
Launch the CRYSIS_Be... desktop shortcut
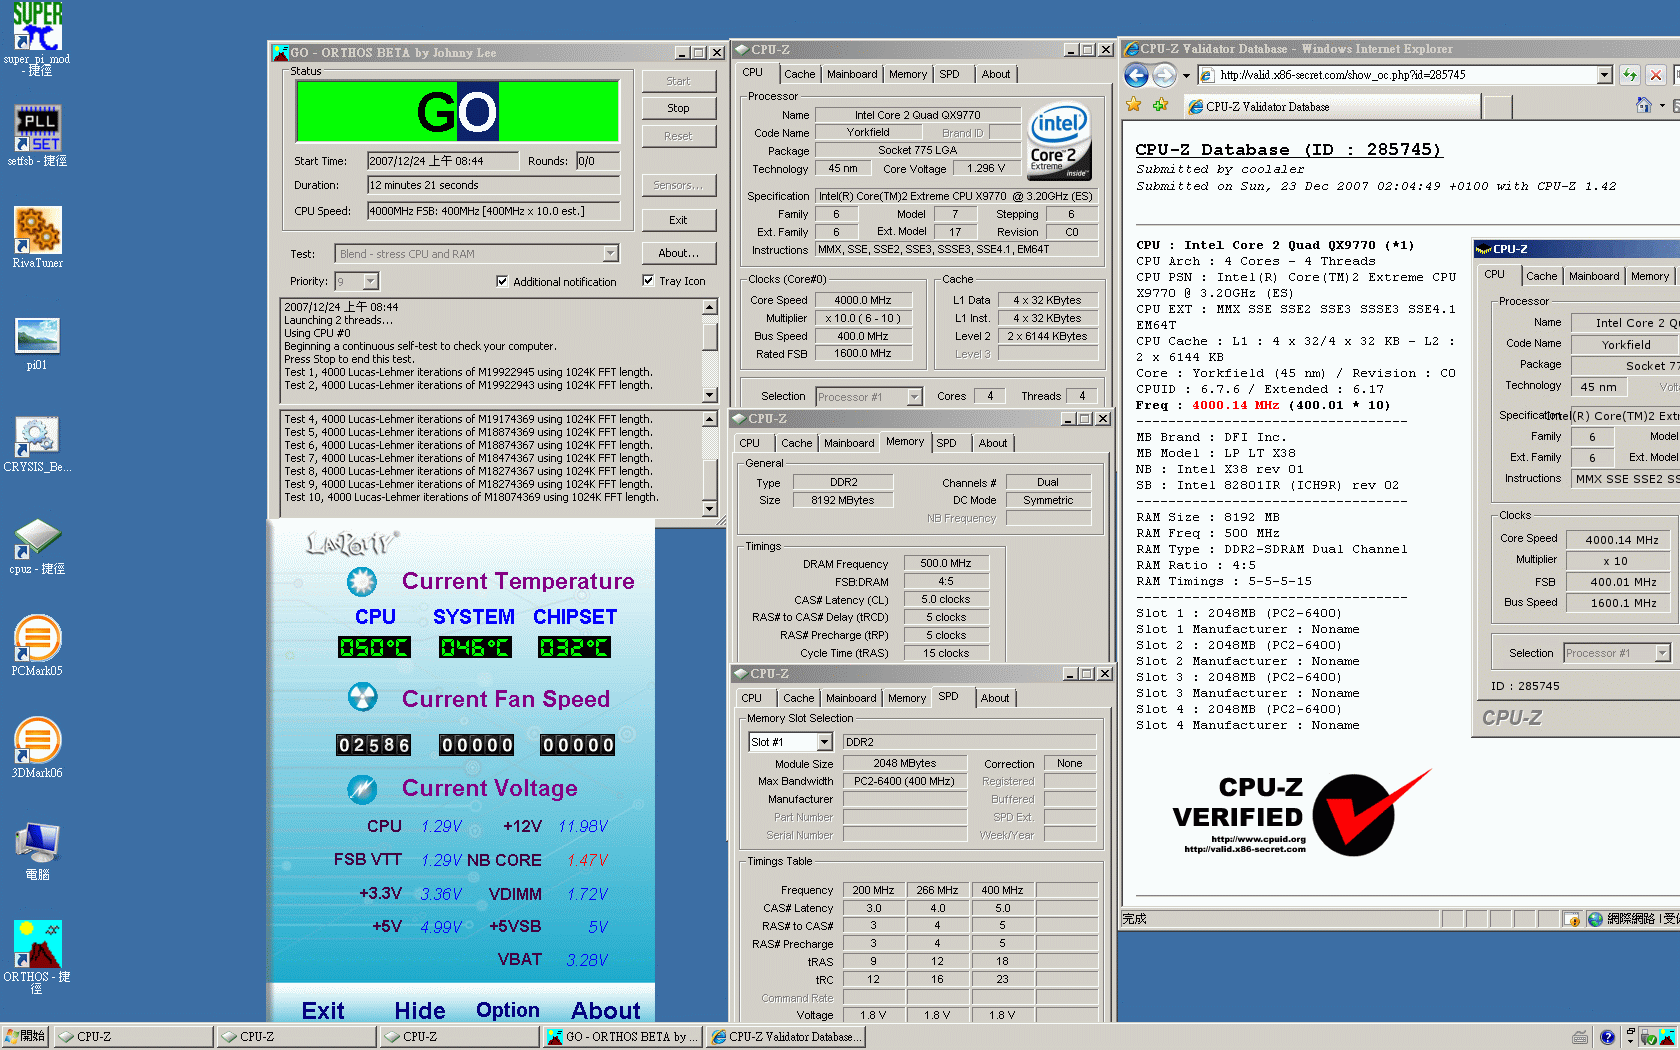pyautogui.click(x=37, y=444)
